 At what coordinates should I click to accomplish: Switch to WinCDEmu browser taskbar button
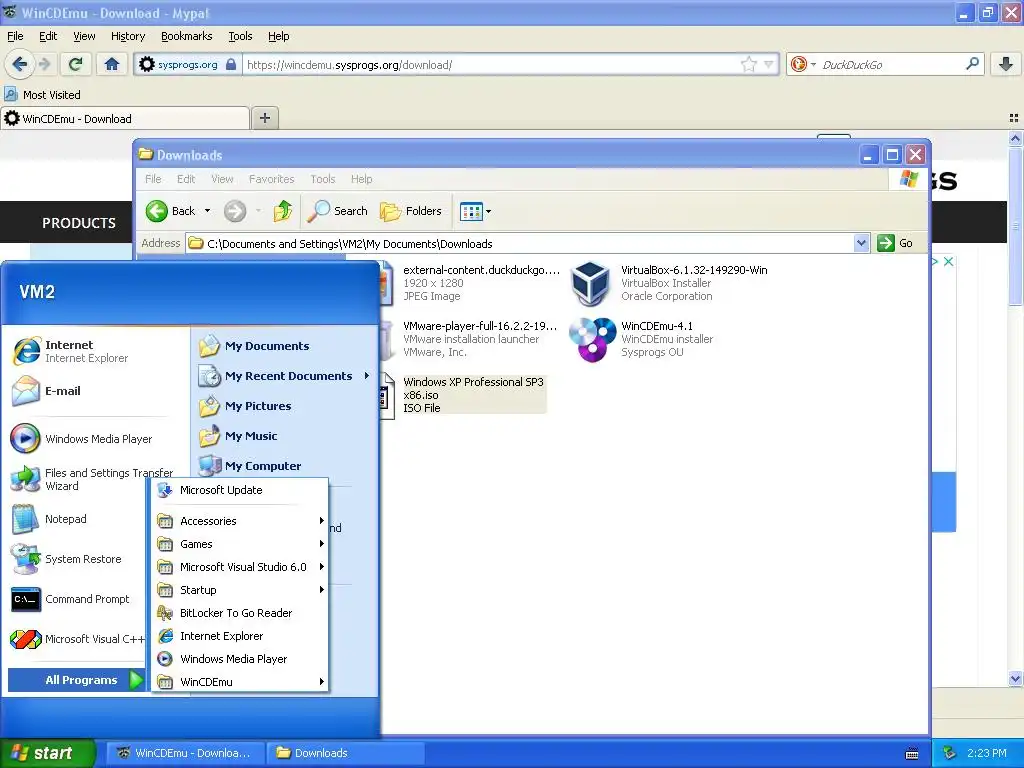point(185,753)
